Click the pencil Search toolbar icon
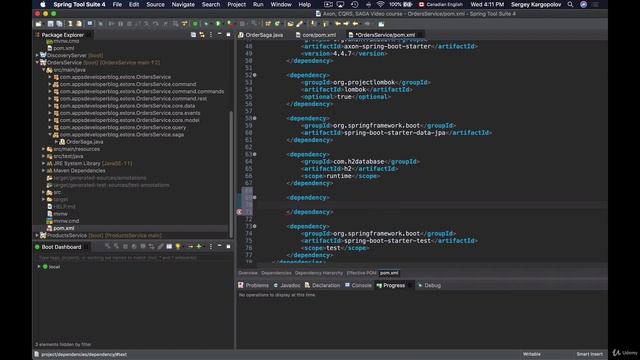 [300, 24]
